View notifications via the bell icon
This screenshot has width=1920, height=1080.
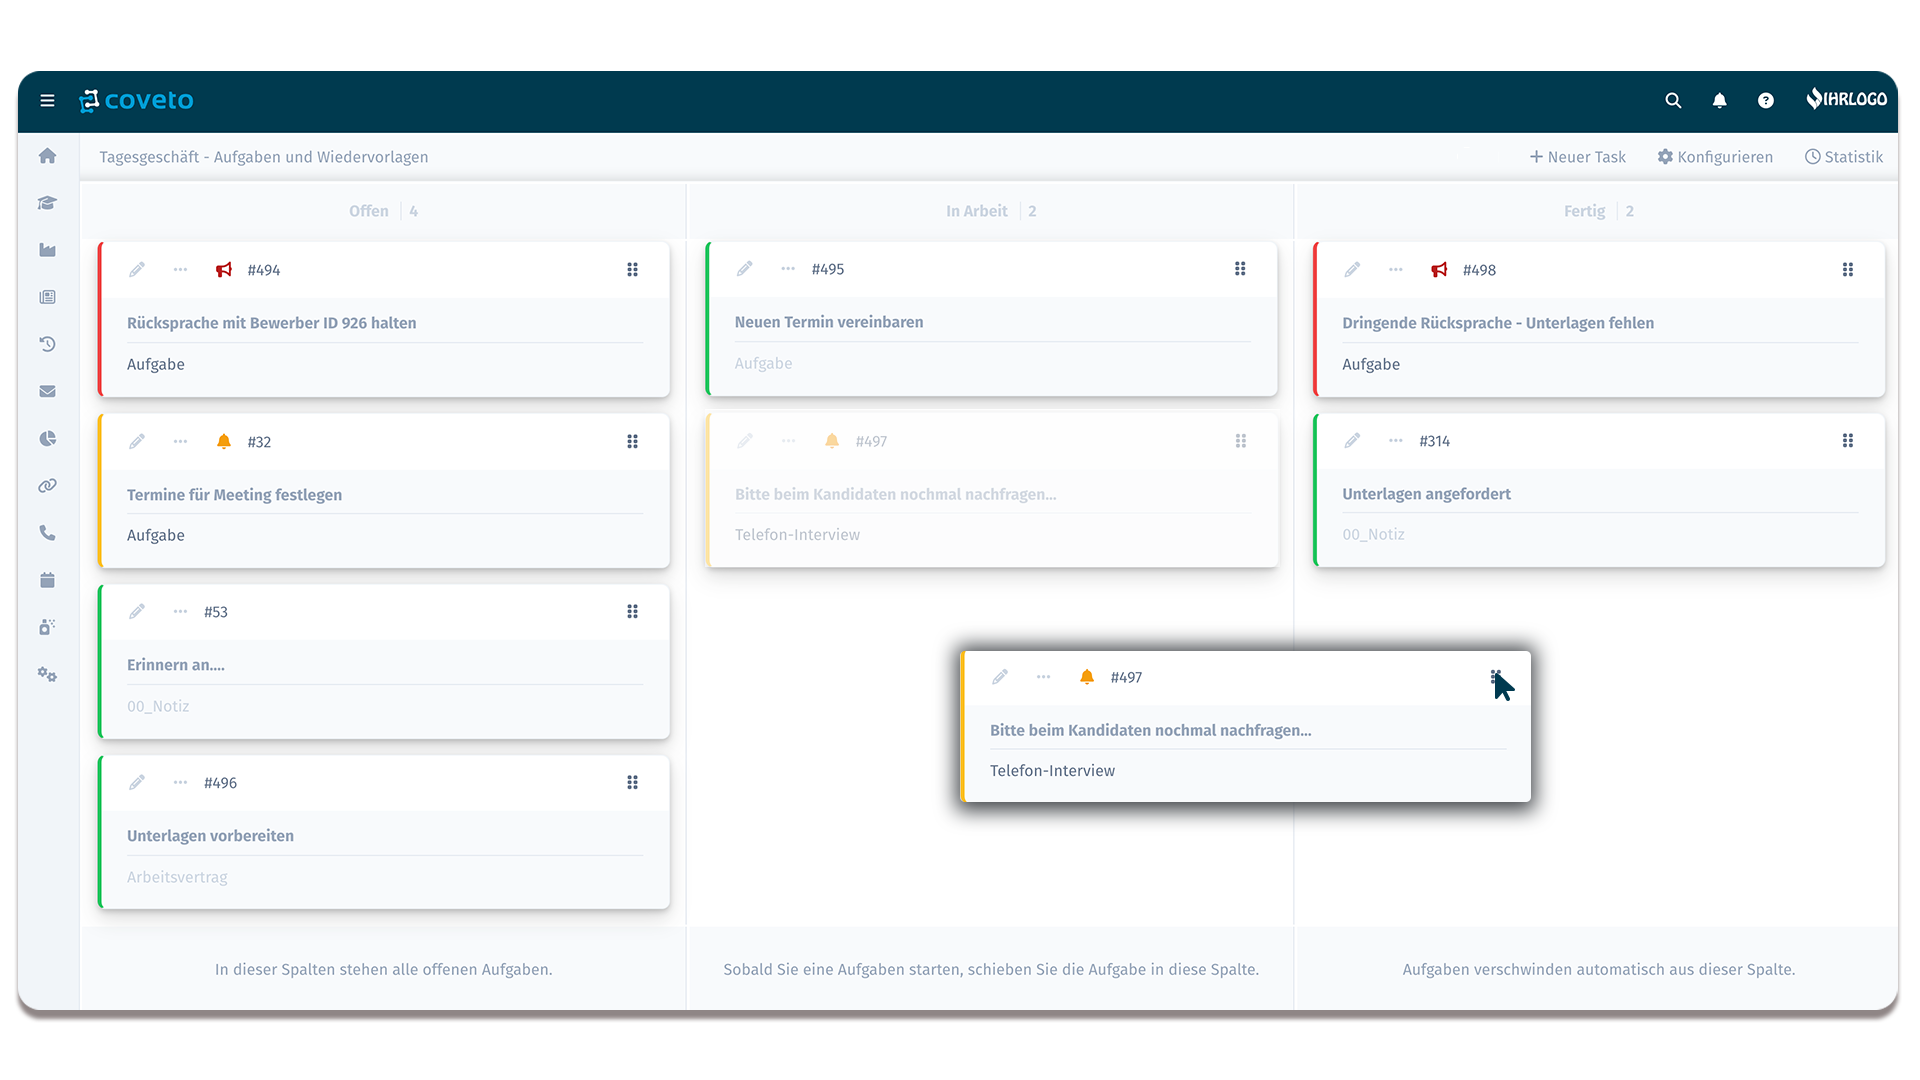pos(1719,100)
